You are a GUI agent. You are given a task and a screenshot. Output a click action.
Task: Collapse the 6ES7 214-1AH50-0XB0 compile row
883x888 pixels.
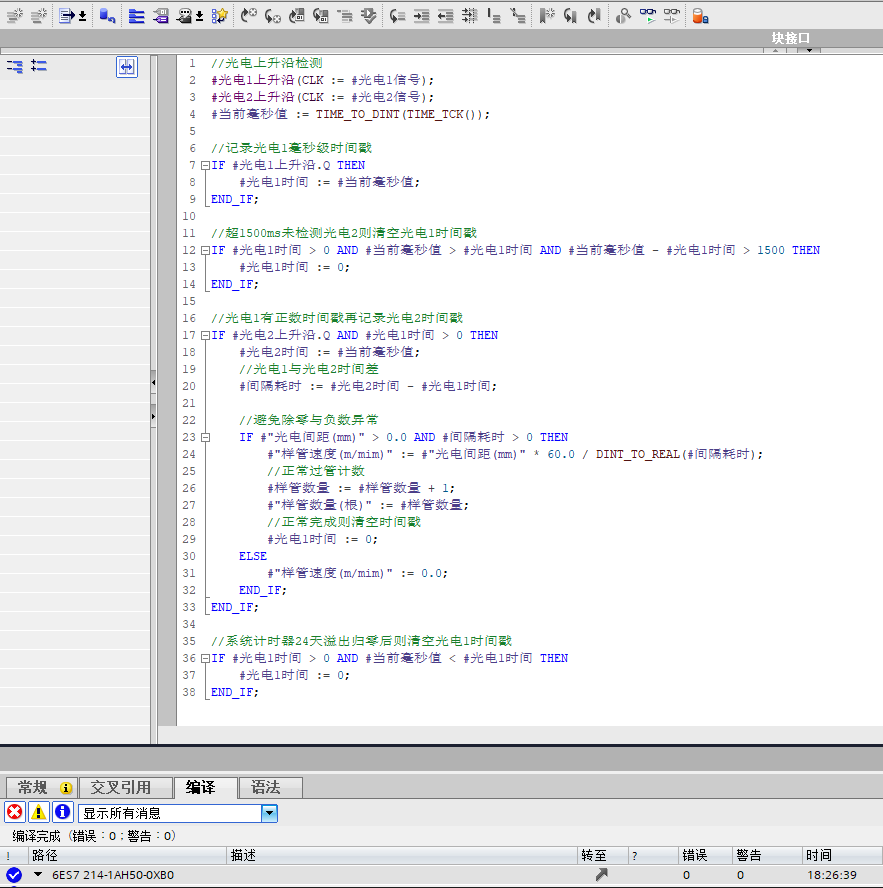(38, 874)
